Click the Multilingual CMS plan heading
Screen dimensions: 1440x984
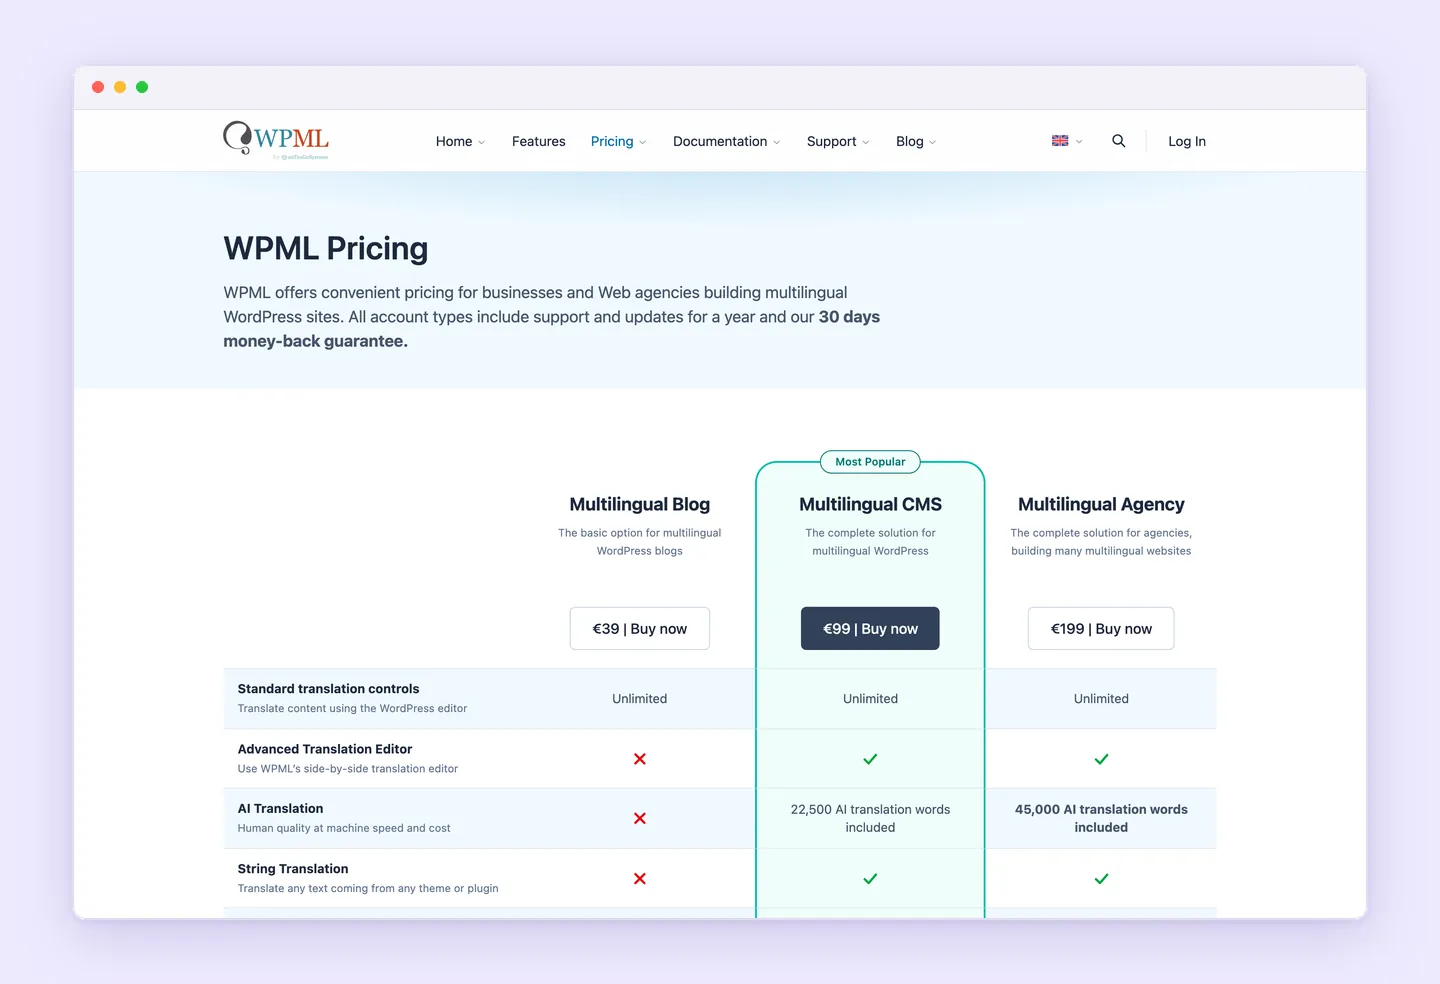870,504
